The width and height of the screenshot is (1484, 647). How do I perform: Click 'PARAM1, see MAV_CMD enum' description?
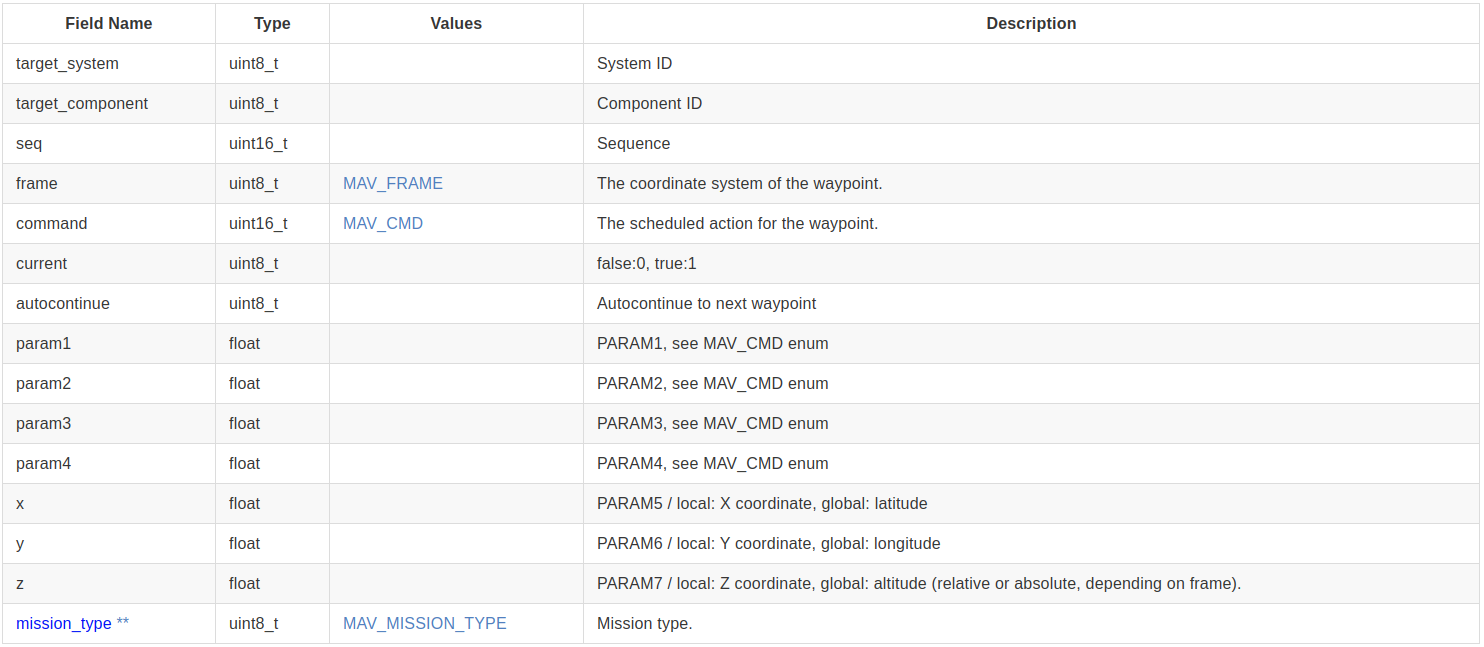(712, 343)
